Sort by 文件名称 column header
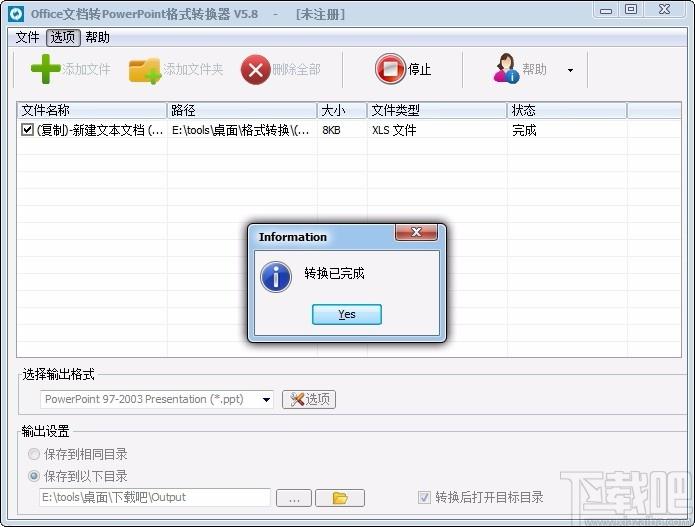The height and width of the screenshot is (527, 695). (92, 110)
